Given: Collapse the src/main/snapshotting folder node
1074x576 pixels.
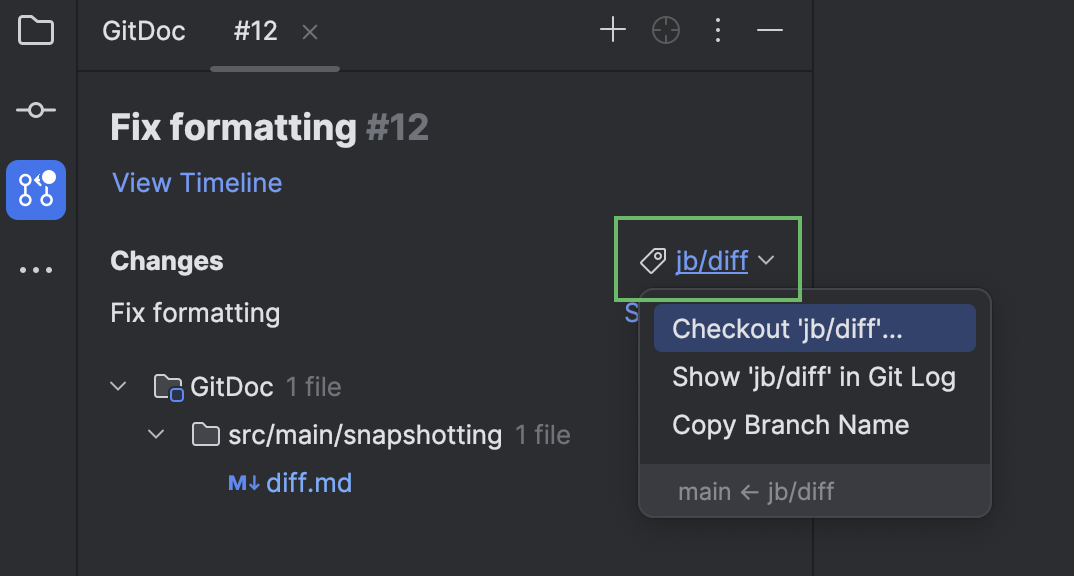Looking at the screenshot, I should (156, 434).
